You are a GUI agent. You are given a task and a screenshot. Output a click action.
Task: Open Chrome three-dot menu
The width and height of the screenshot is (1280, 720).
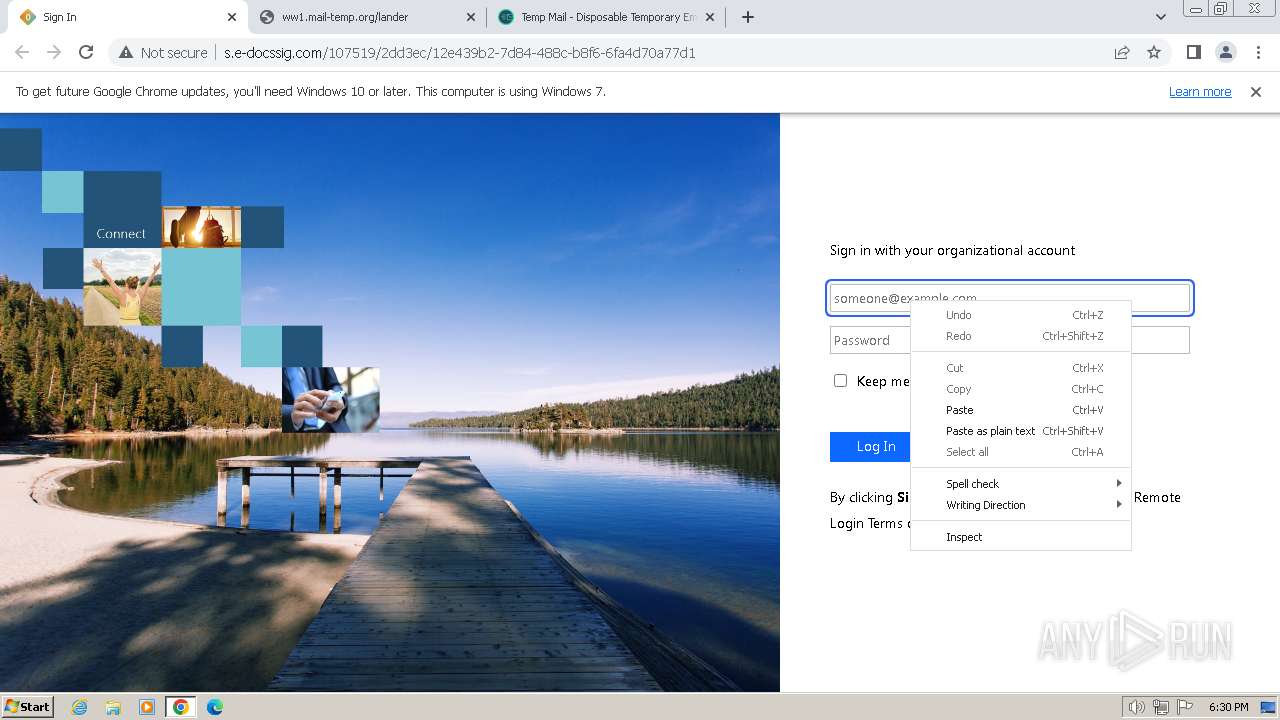click(x=1258, y=52)
